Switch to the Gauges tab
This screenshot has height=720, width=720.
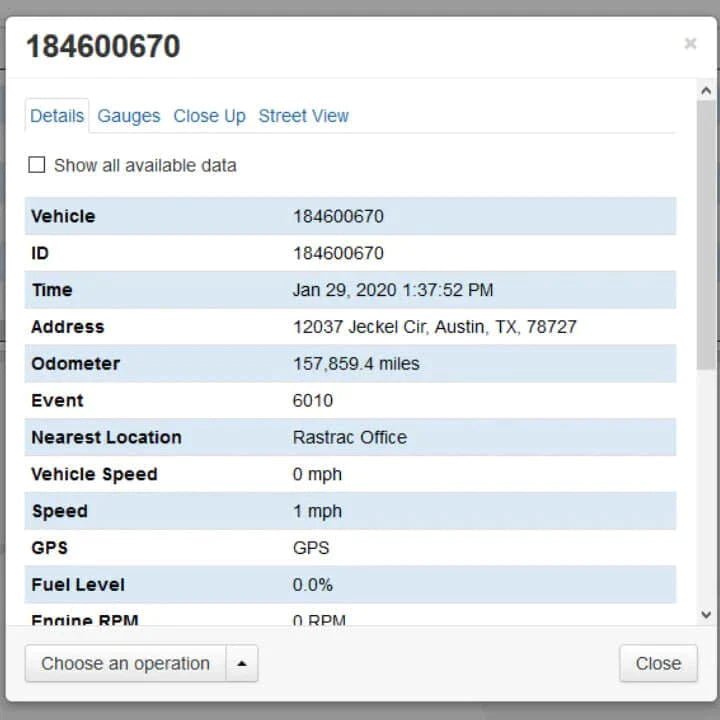pyautogui.click(x=128, y=116)
